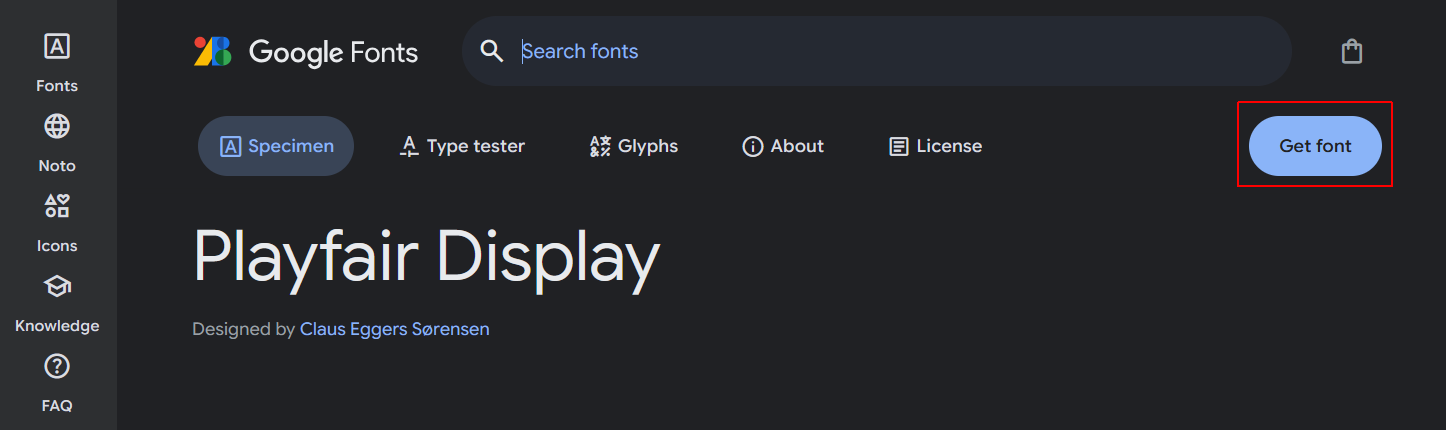
Task: Open the FAQ question mark page
Action: (x=57, y=382)
